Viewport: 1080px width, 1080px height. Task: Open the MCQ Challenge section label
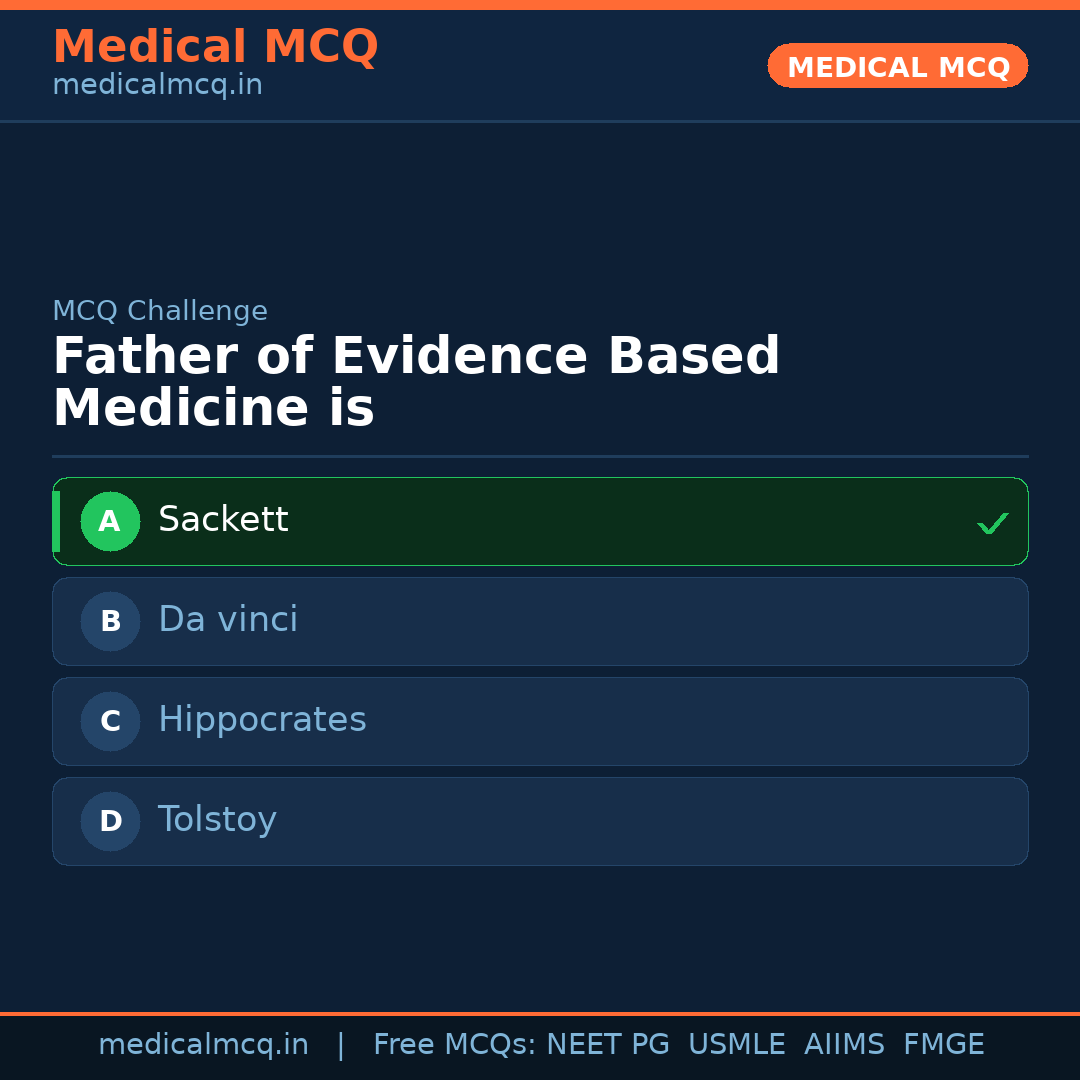coord(160,311)
